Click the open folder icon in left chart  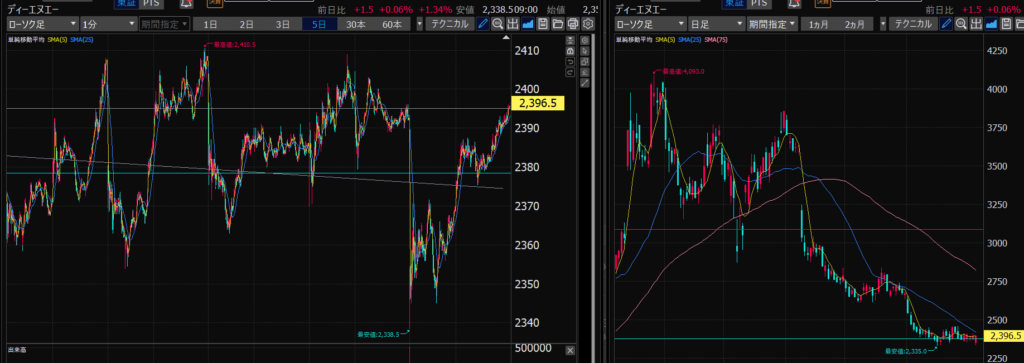pos(557,24)
